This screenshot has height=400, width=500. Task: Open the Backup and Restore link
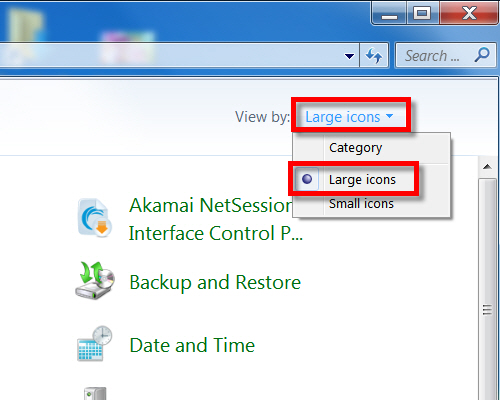pos(215,282)
